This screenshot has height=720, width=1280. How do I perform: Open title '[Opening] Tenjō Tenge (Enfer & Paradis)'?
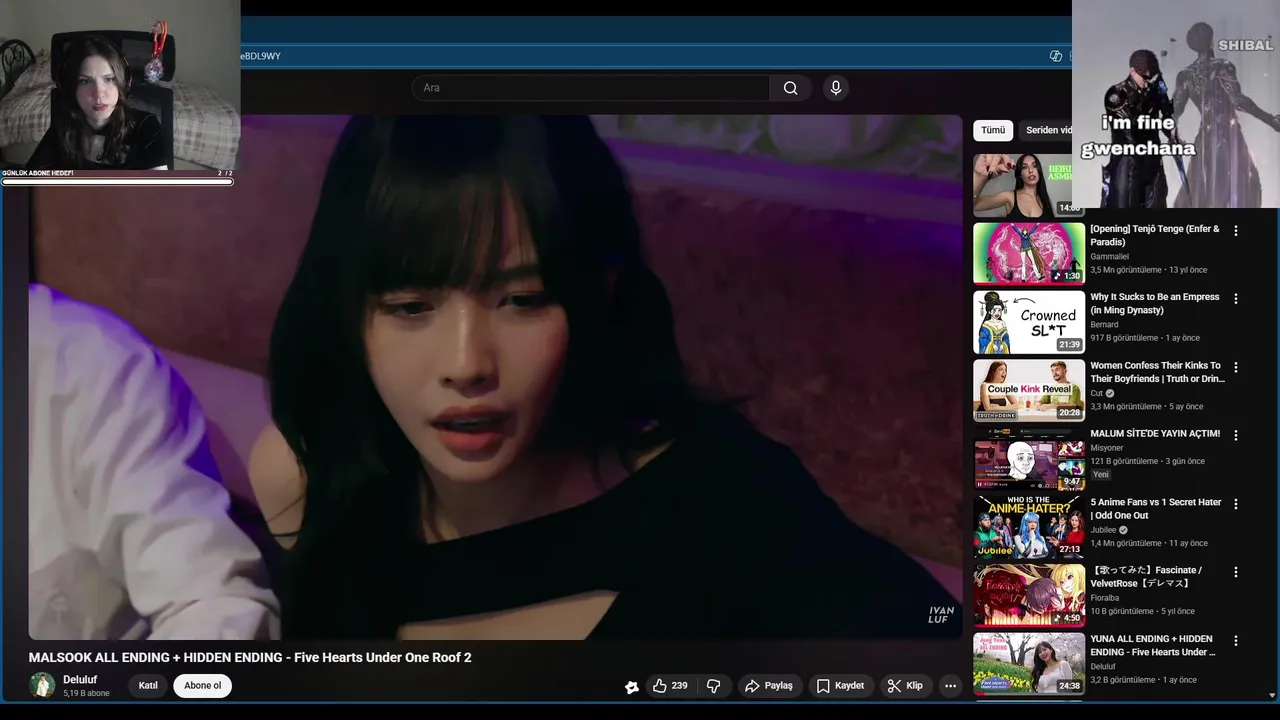[x=1155, y=235]
